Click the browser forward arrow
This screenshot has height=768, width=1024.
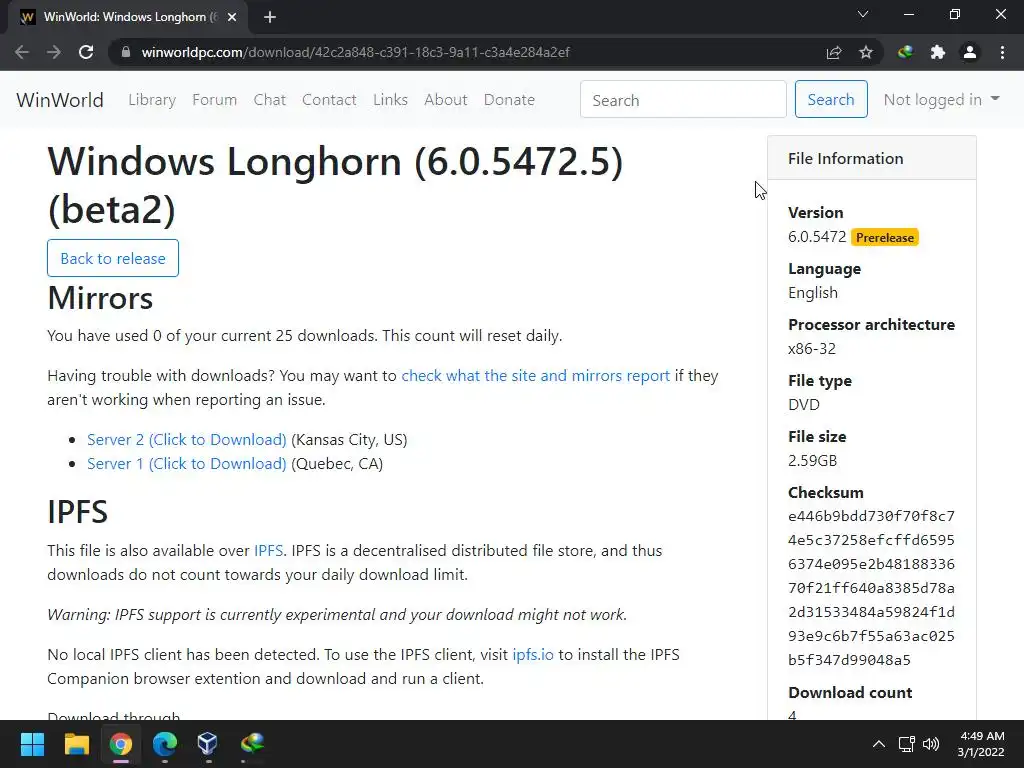(x=54, y=52)
